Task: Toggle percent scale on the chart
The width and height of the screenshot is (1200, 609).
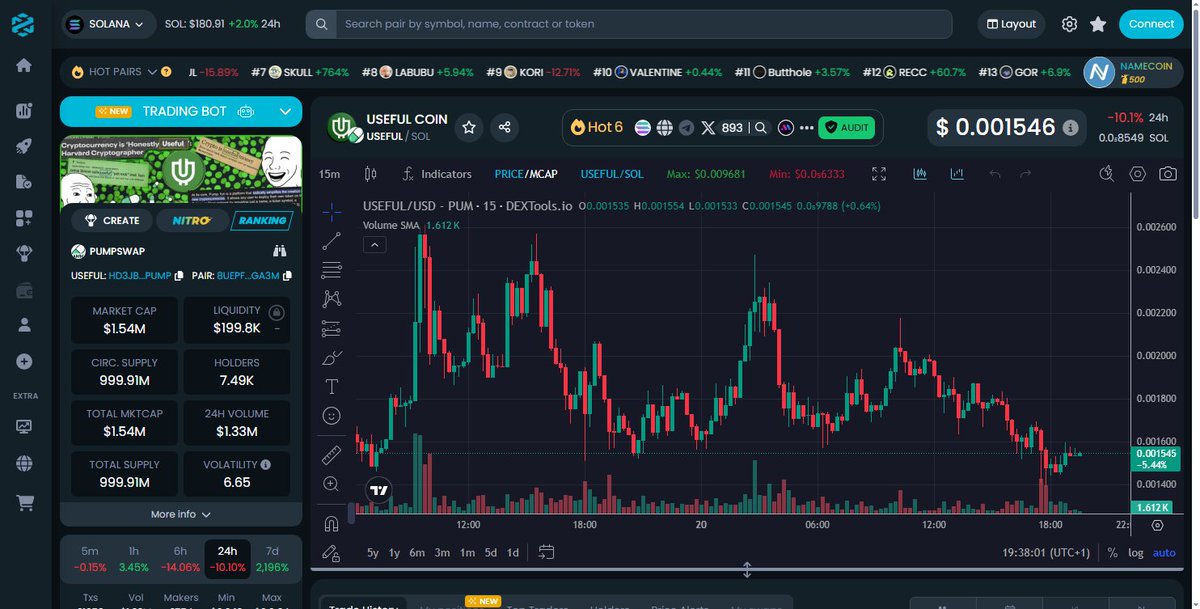Action: [x=1112, y=553]
